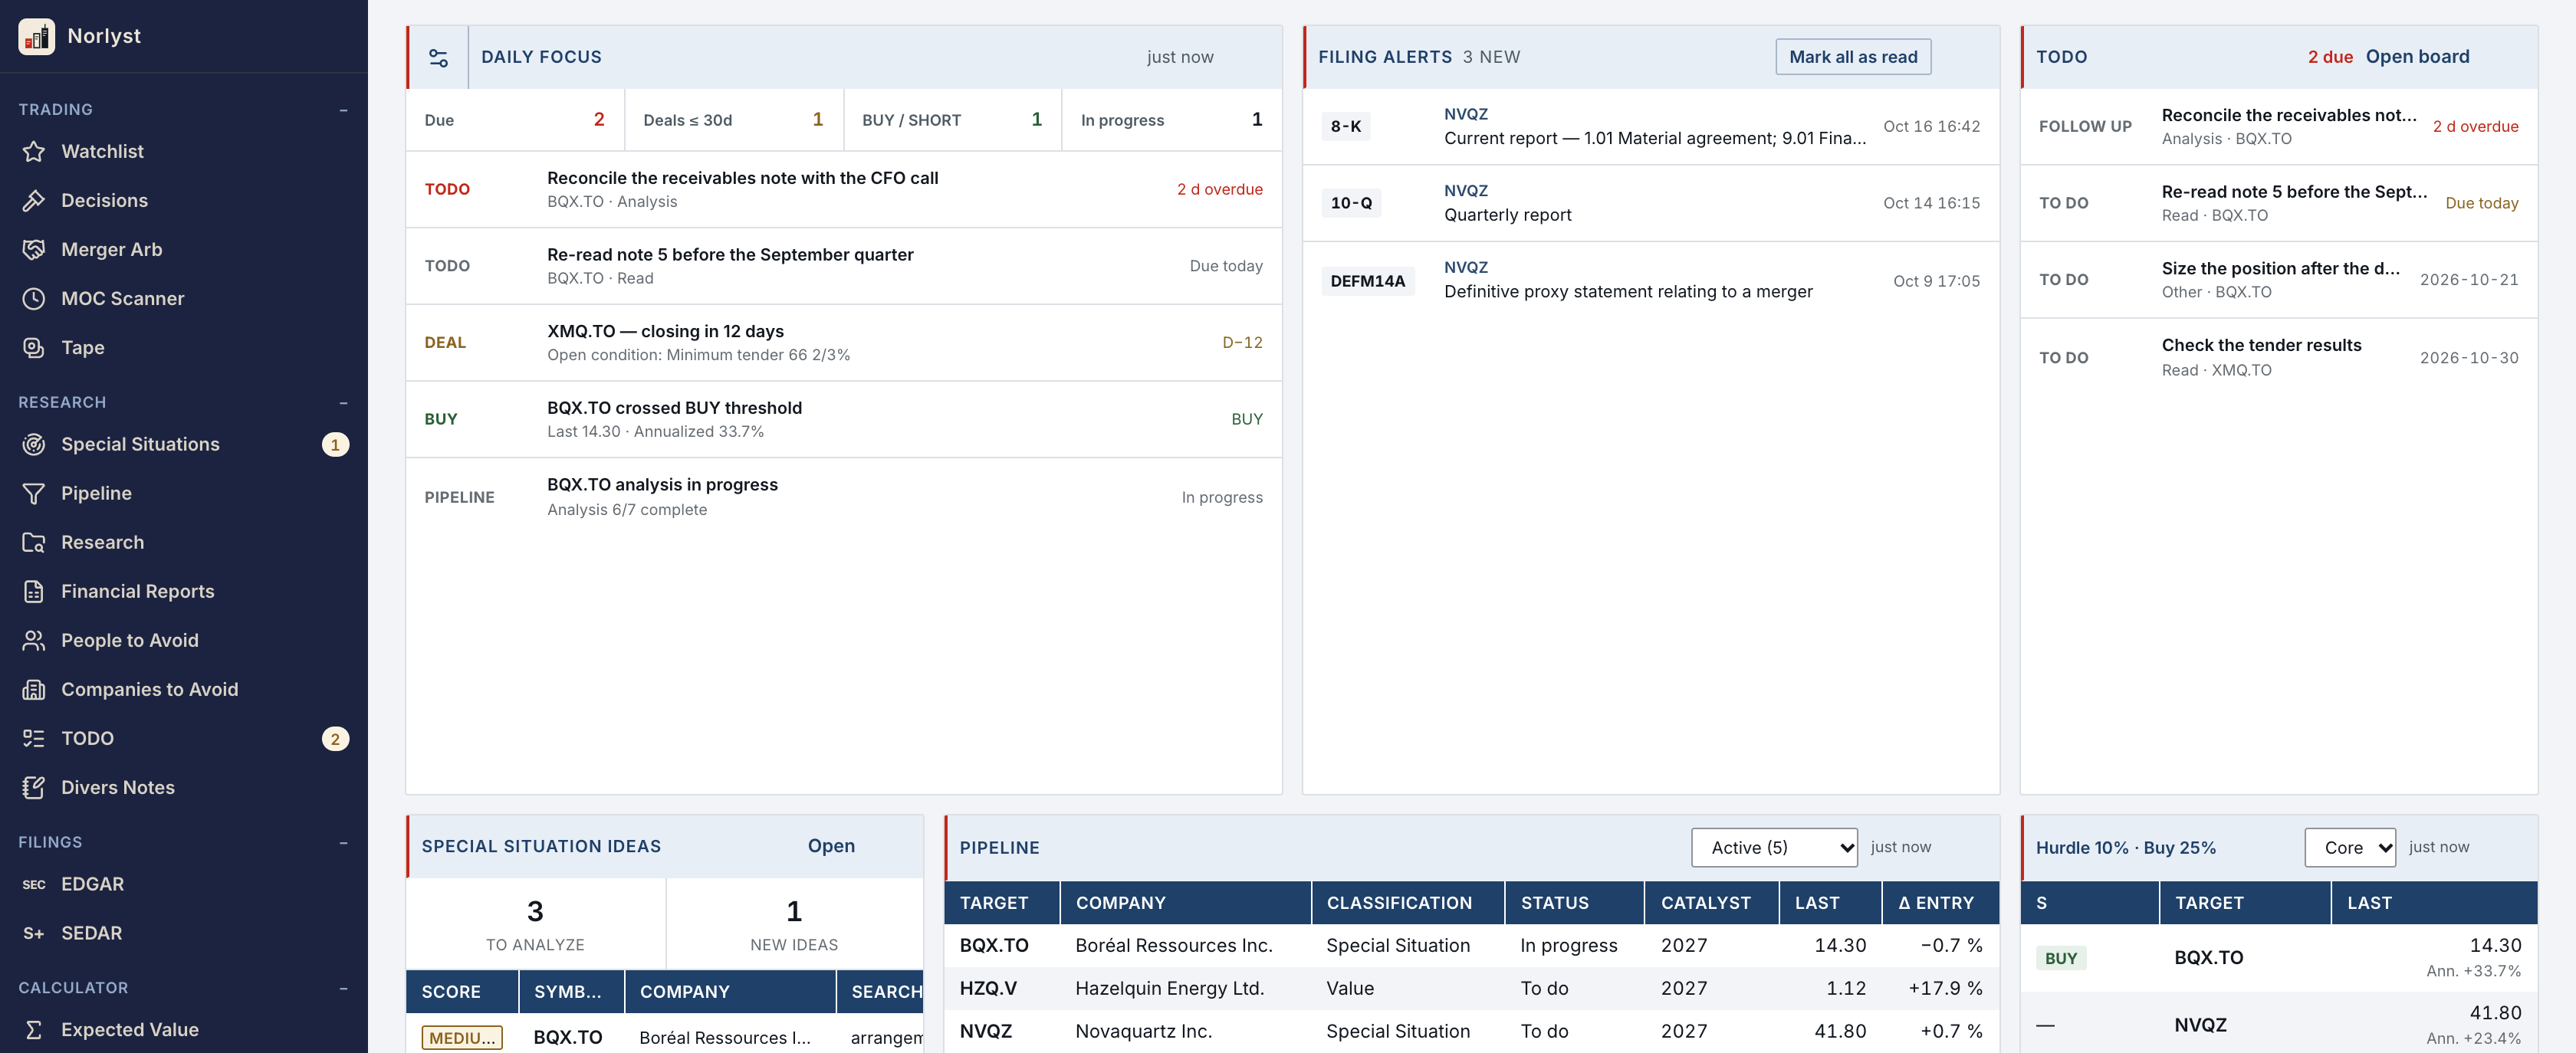Click 'Hazelquin Energy Ltd.' pipeline row
The height and width of the screenshot is (1053, 2576).
point(1471,989)
